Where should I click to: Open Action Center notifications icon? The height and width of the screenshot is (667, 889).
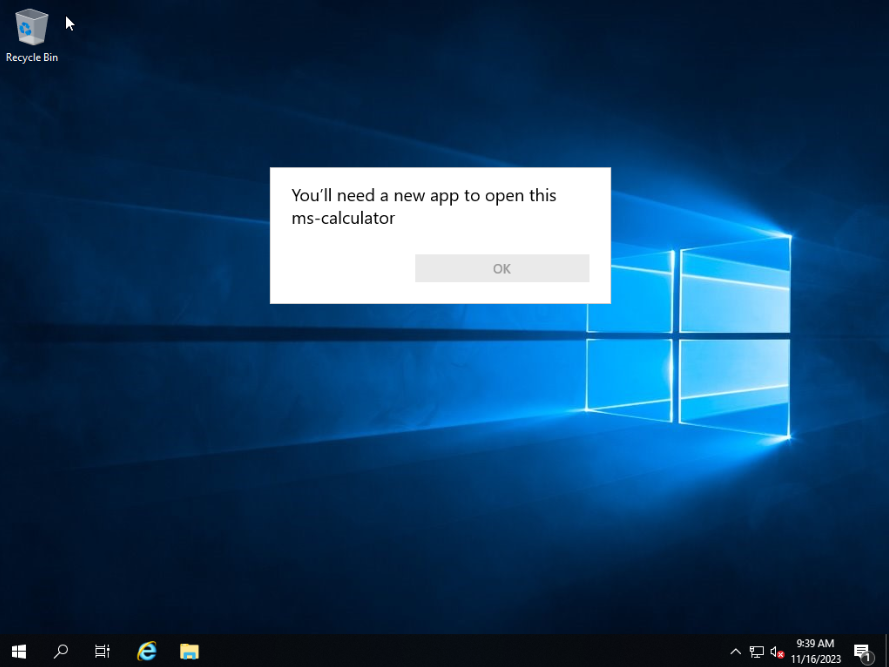coord(862,652)
